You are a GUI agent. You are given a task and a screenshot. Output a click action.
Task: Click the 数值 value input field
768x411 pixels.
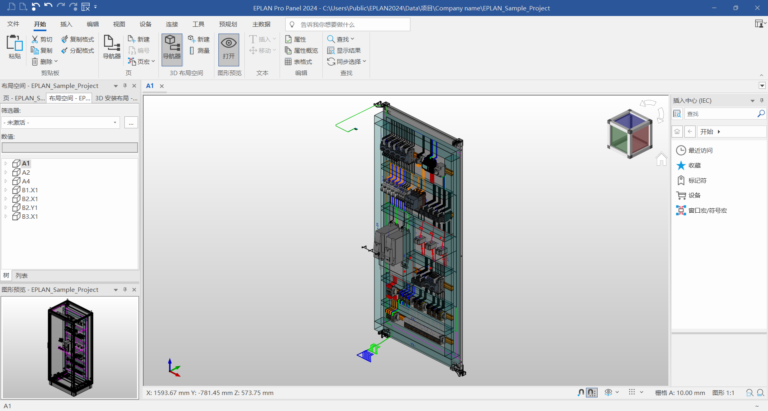point(70,147)
